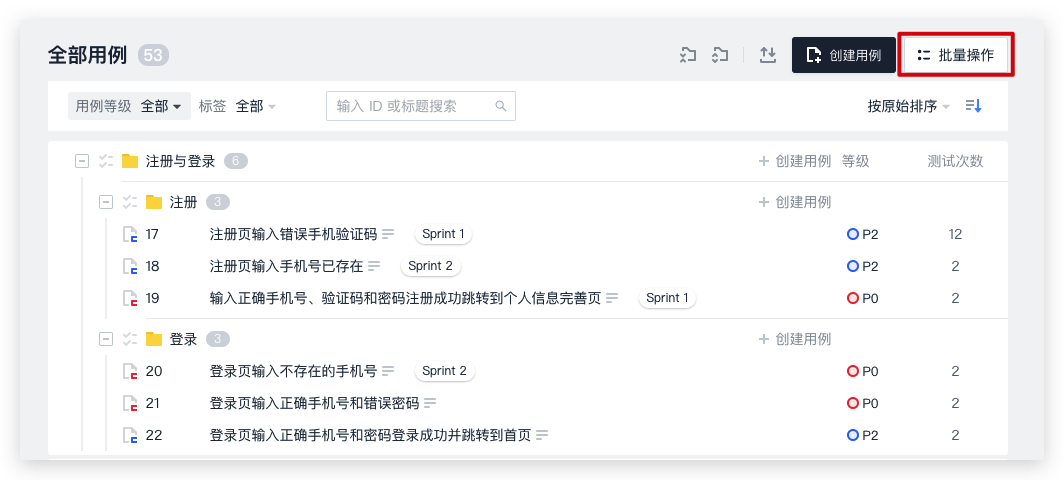This screenshot has width=1064, height=480.
Task: Toggle the checklist select icon for 注册 folder
Action: [x=129, y=202]
